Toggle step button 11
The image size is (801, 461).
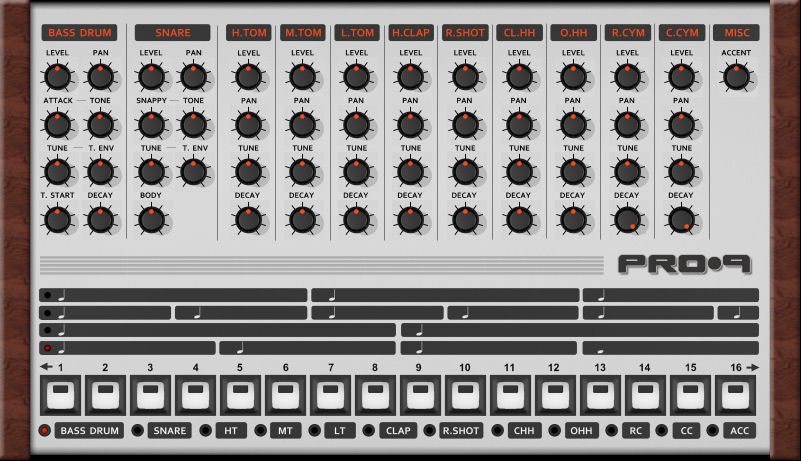[x=510, y=395]
